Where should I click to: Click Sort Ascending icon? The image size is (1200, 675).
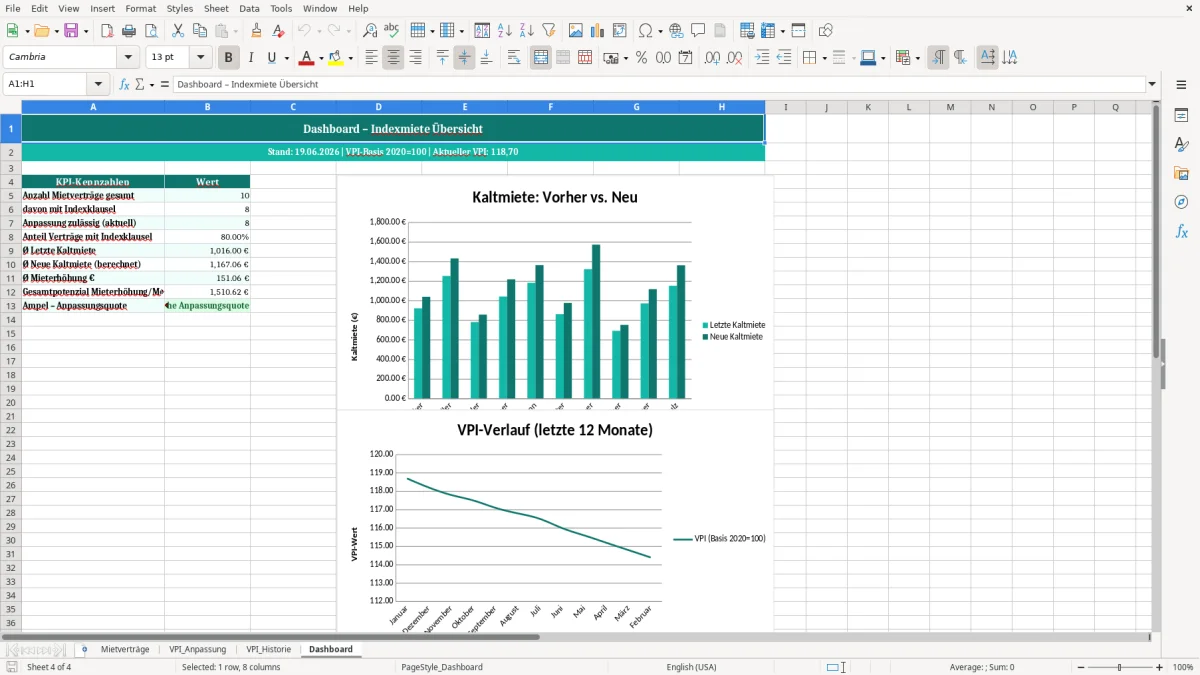[505, 31]
